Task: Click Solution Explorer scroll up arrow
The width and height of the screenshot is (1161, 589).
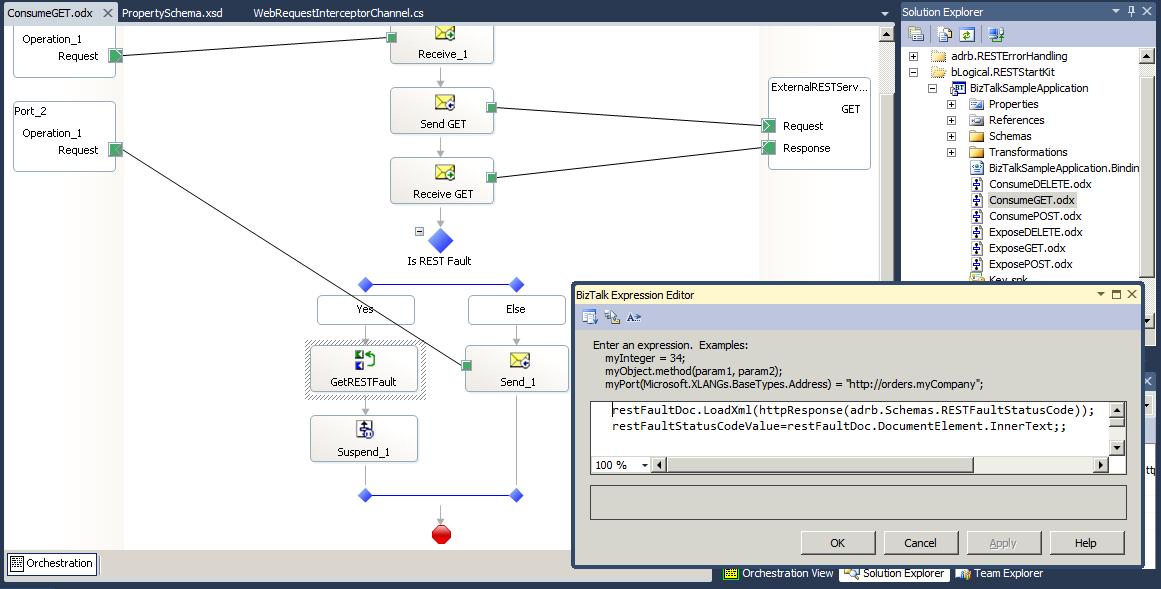Action: point(1147,56)
